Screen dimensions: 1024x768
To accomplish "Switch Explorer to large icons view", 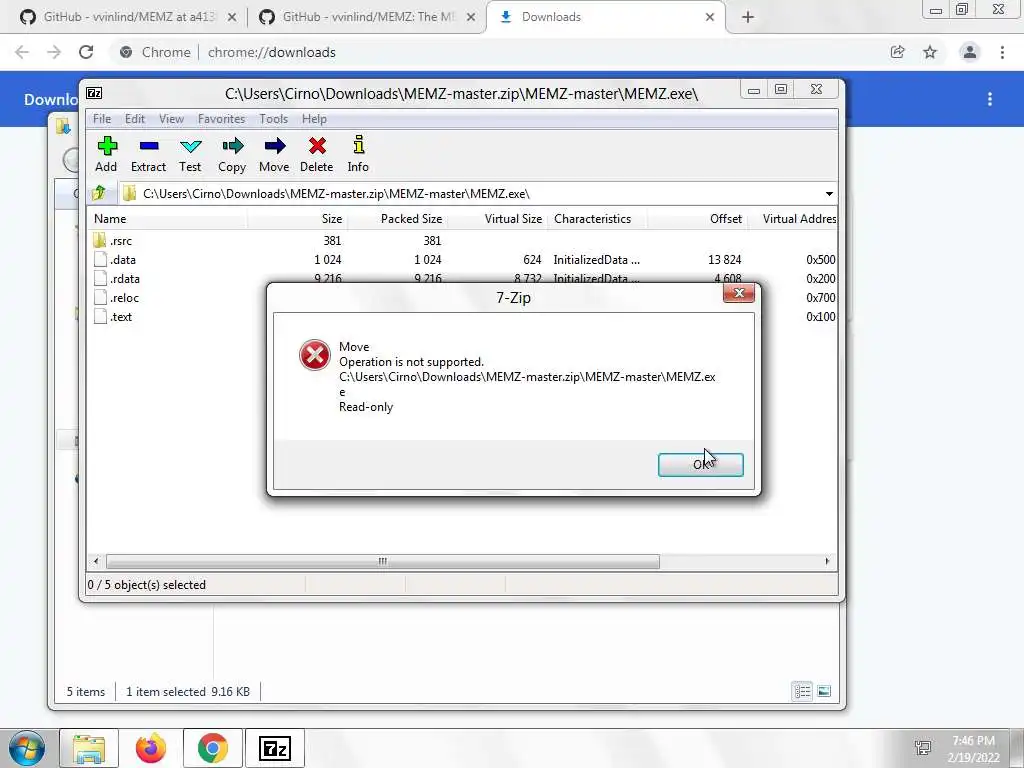I will click(824, 691).
